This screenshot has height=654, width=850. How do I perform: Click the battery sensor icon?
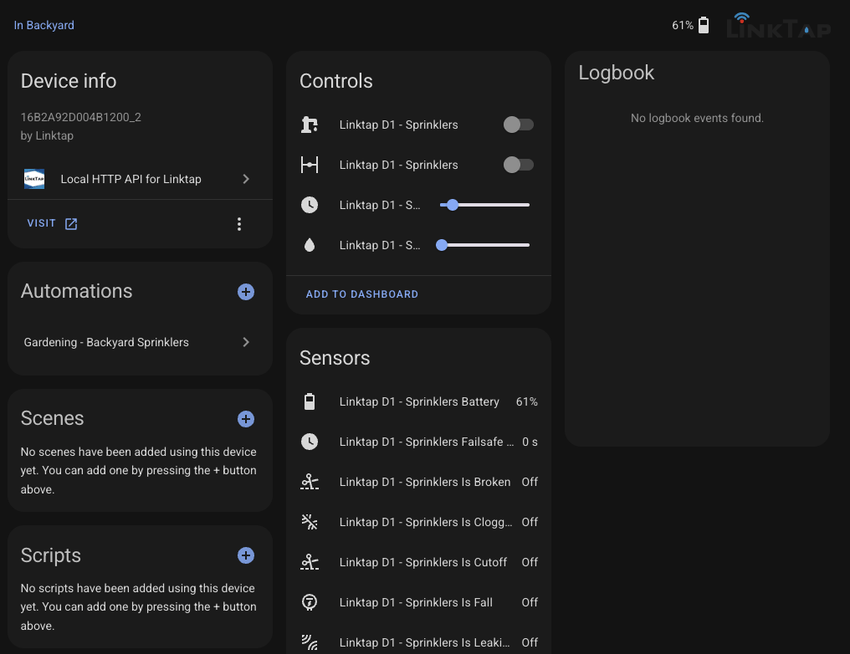coord(310,402)
